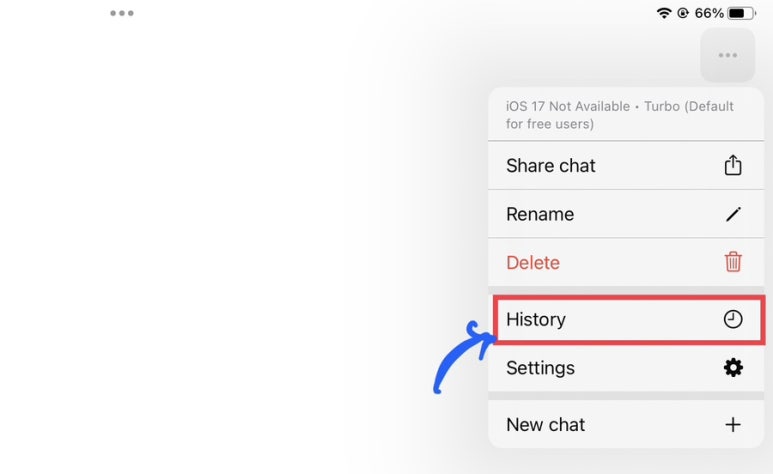Image resolution: width=773 pixels, height=474 pixels.
Task: Start a New chat from the menu
Action: (626, 424)
